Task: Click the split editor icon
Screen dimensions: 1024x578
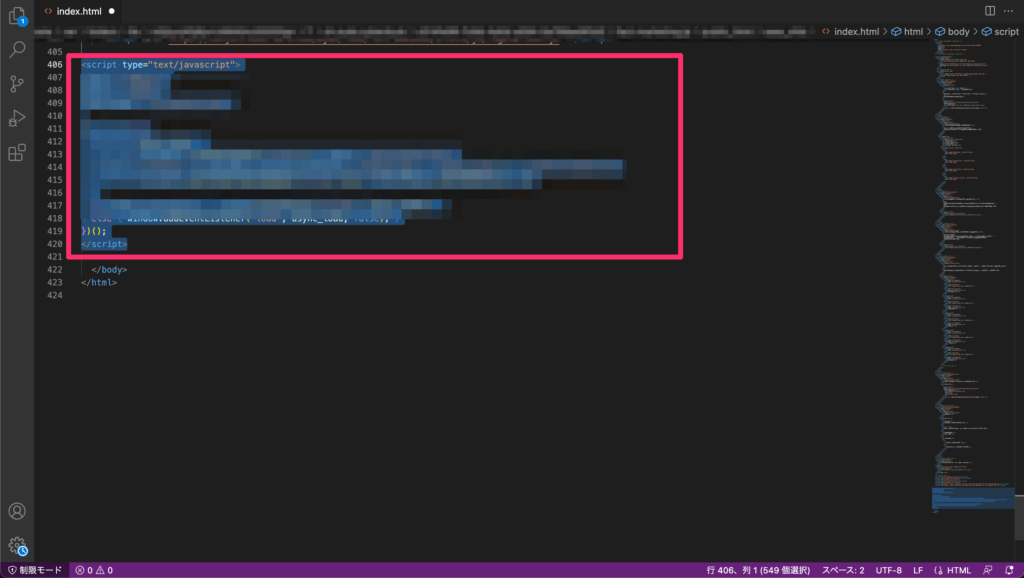Action: pos(990,11)
